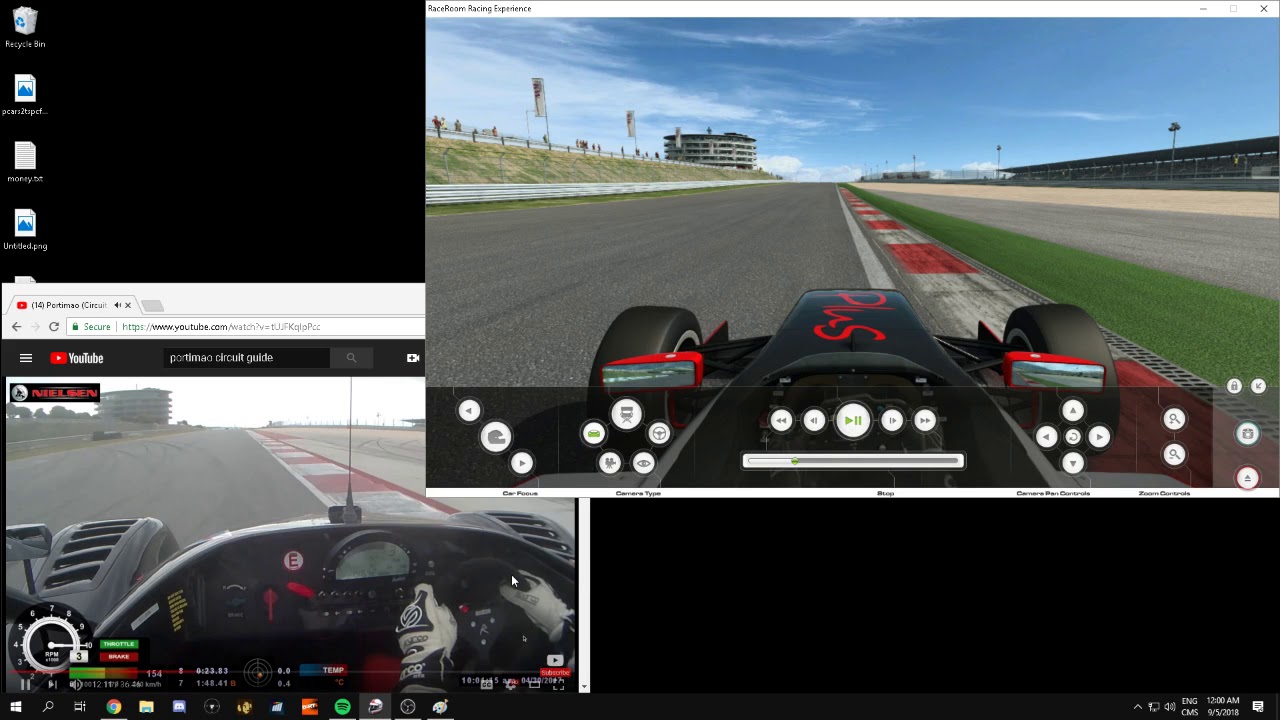Image resolution: width=1280 pixels, height=720 pixels.
Task: Select the green car chase camera
Action: pyautogui.click(x=594, y=433)
